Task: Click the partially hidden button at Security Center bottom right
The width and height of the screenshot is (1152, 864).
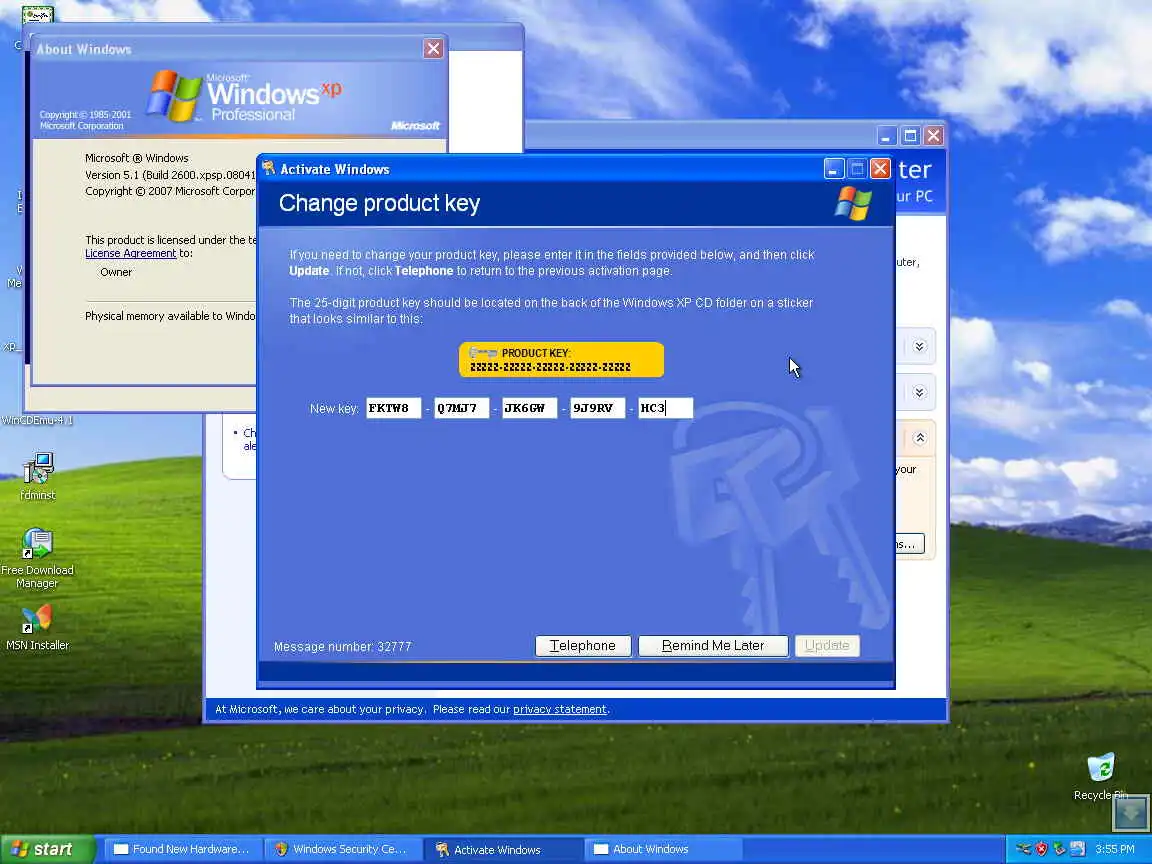Action: (x=910, y=544)
